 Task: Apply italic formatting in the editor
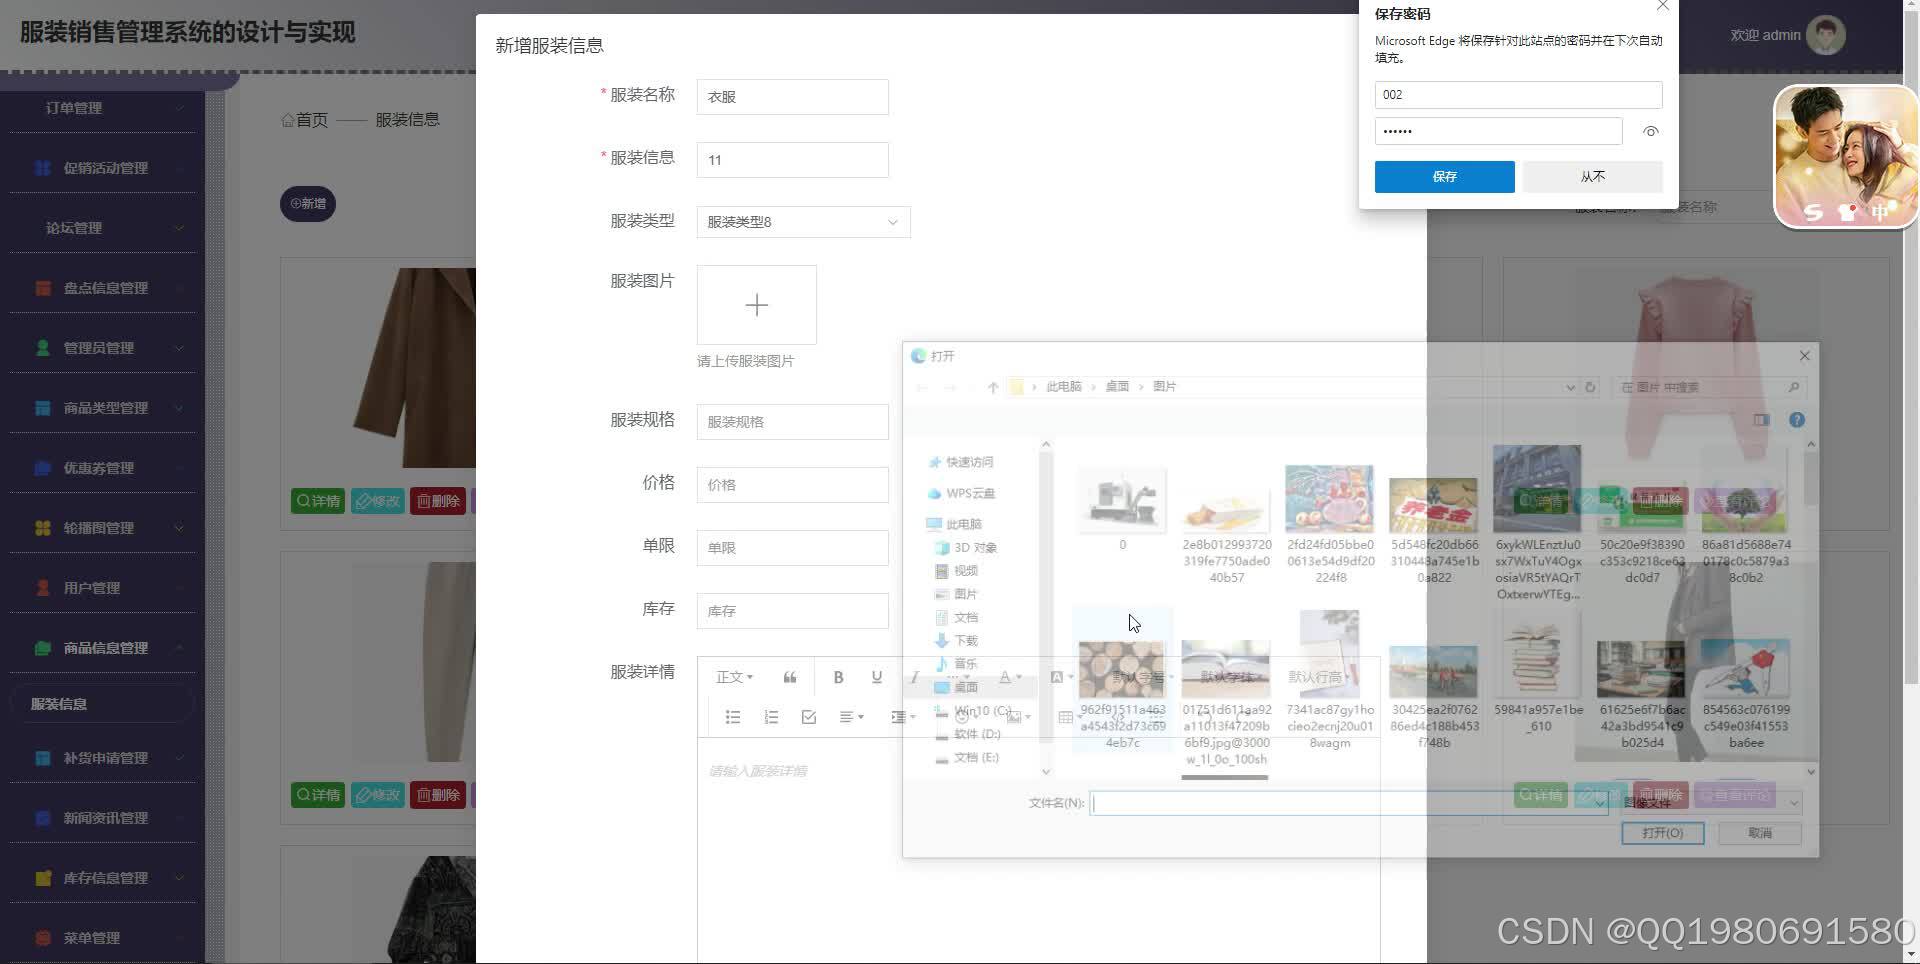pyautogui.click(x=915, y=677)
